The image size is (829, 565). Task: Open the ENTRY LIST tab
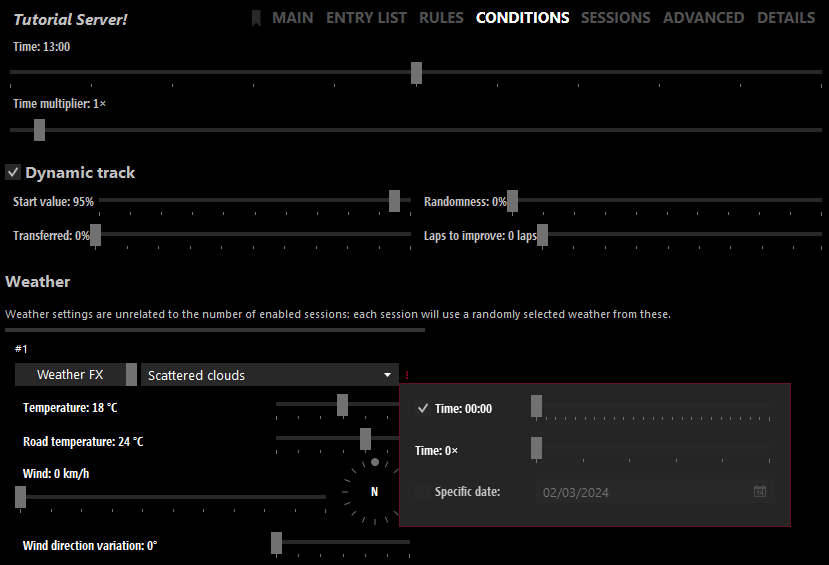point(366,18)
